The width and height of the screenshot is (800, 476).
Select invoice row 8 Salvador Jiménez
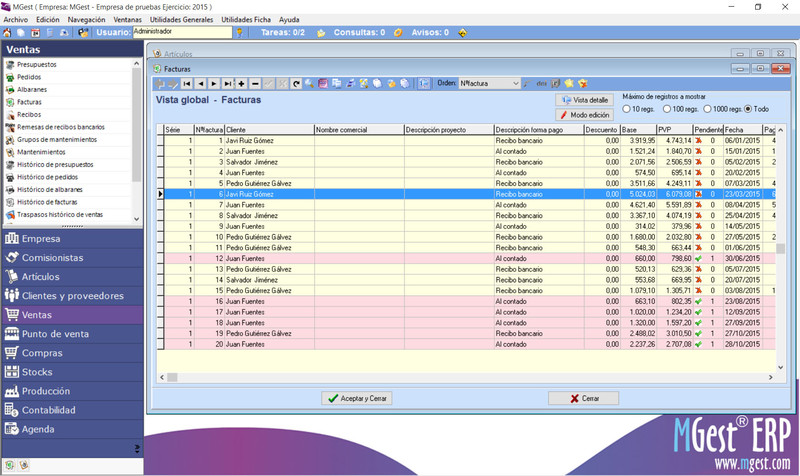(466, 216)
